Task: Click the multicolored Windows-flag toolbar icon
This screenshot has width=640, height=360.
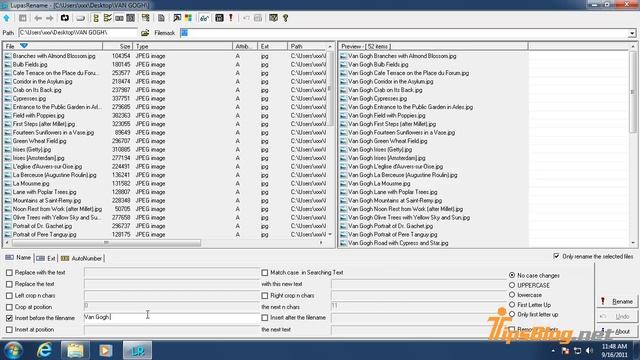Action: pyautogui.click(x=188, y=18)
